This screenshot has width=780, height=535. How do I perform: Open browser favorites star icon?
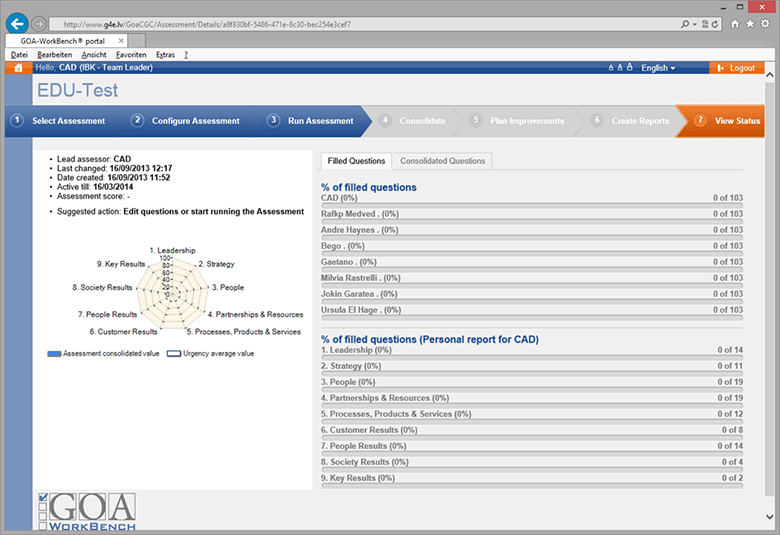(x=750, y=23)
